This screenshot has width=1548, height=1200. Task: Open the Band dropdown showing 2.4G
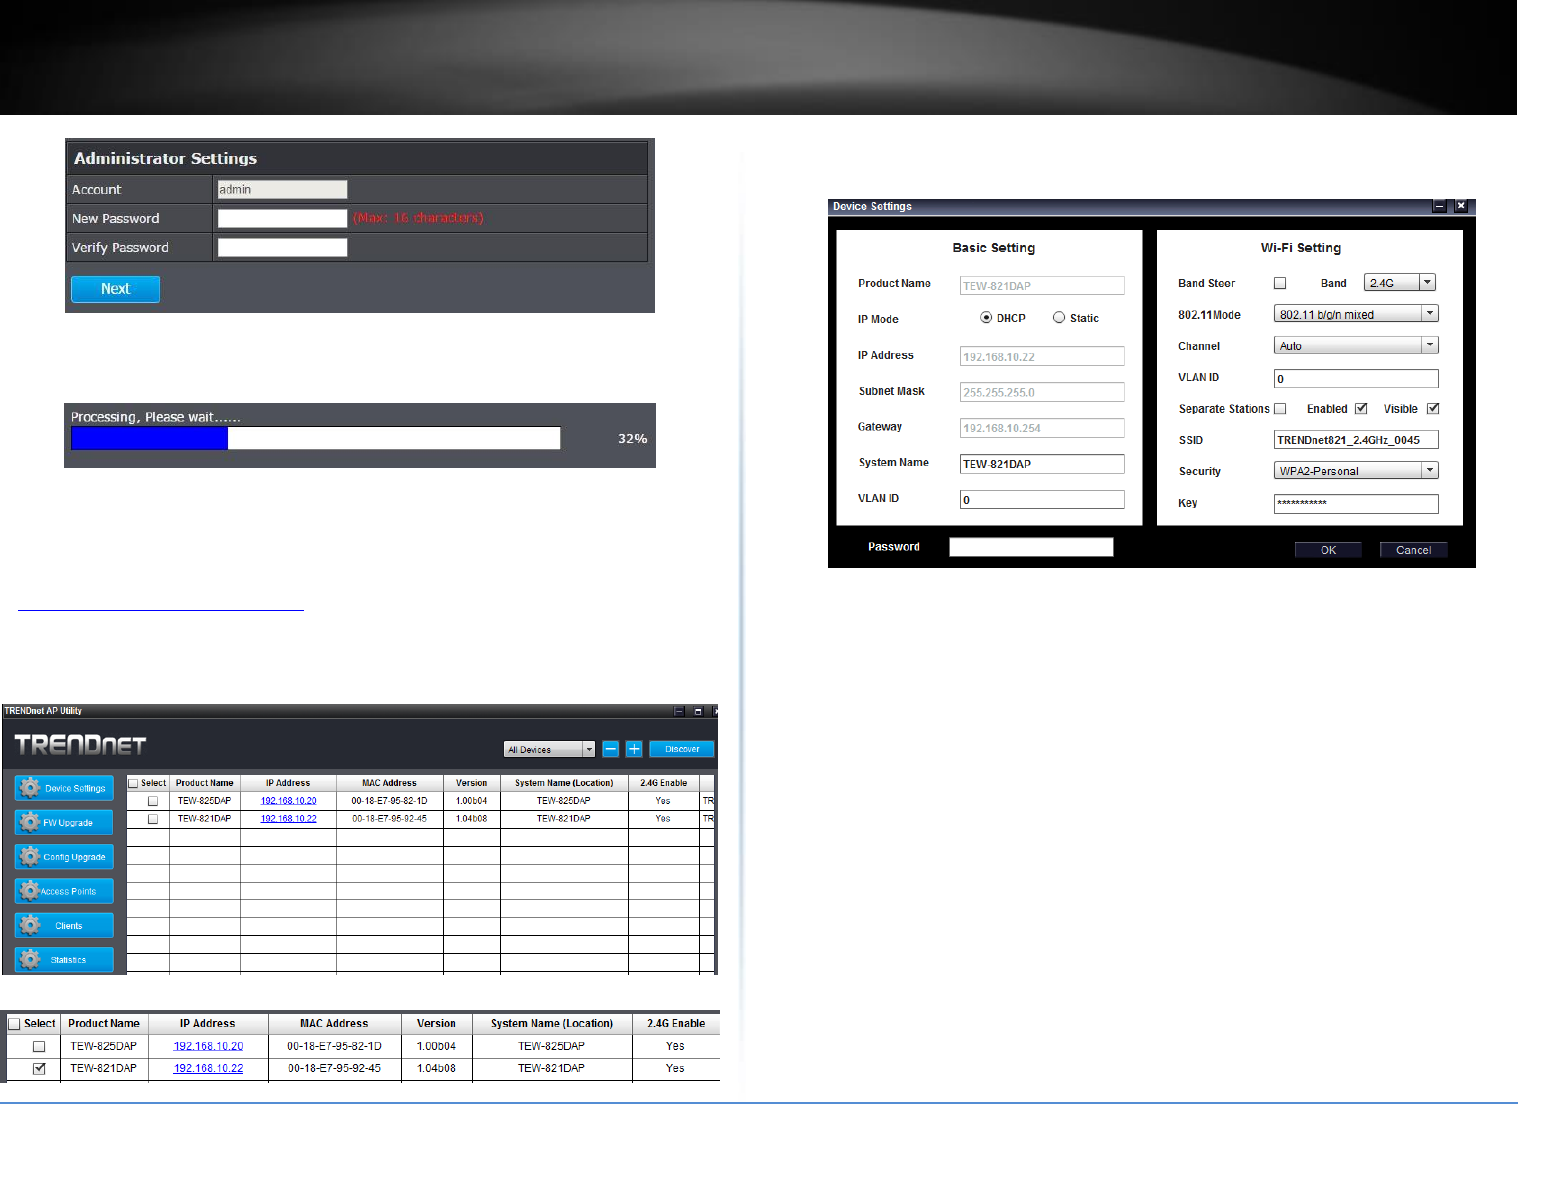[x=1400, y=283]
